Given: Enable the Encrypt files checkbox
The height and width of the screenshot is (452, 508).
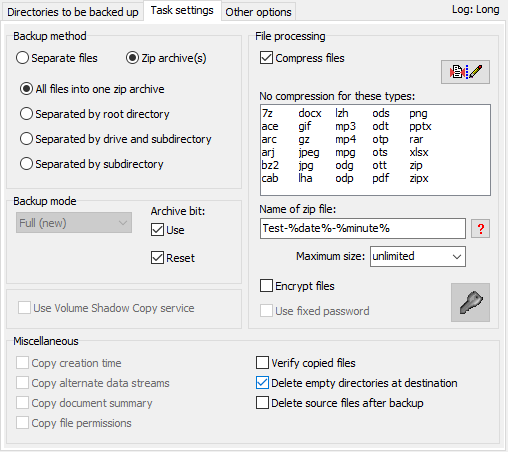Looking at the screenshot, I should [266, 286].
